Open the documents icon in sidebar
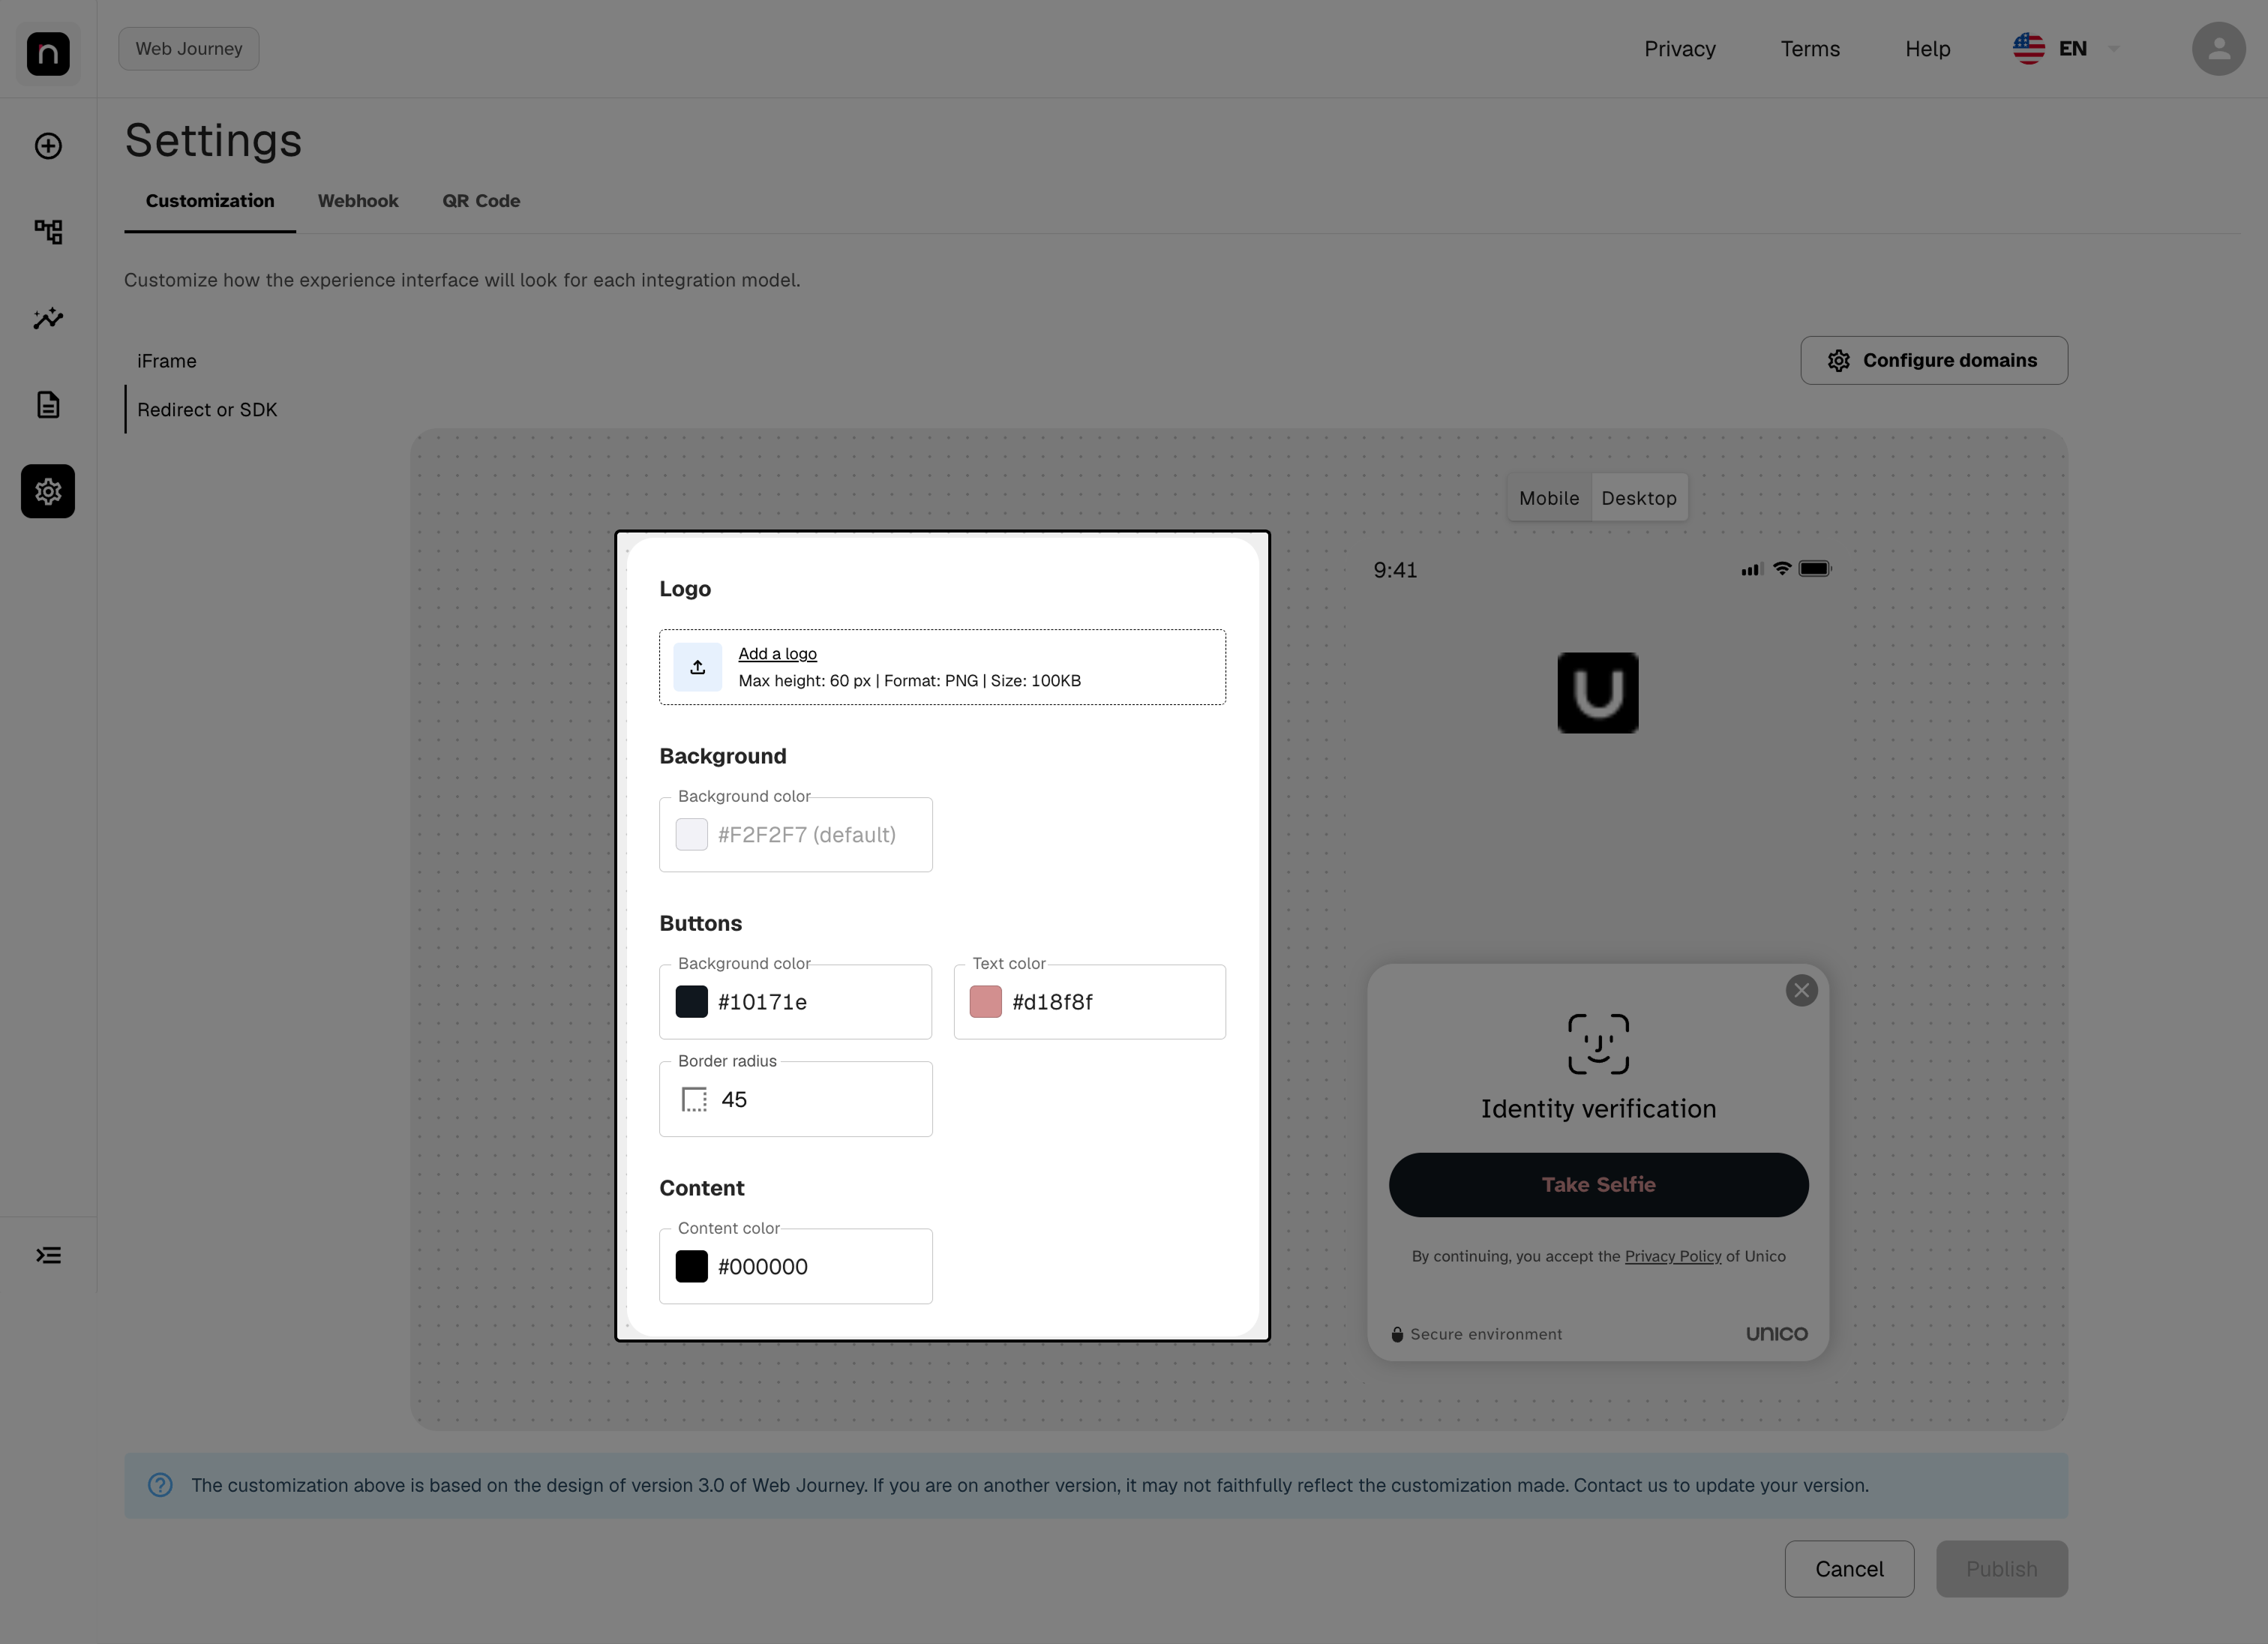This screenshot has height=1644, width=2268. tap(48, 404)
